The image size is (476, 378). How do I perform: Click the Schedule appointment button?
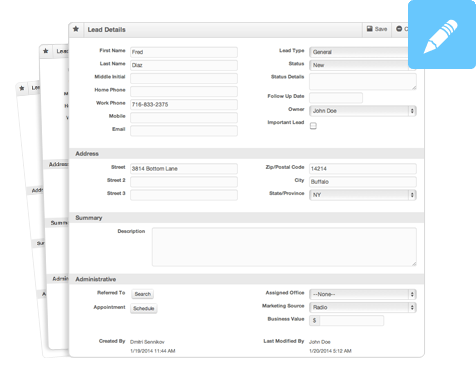(x=144, y=308)
